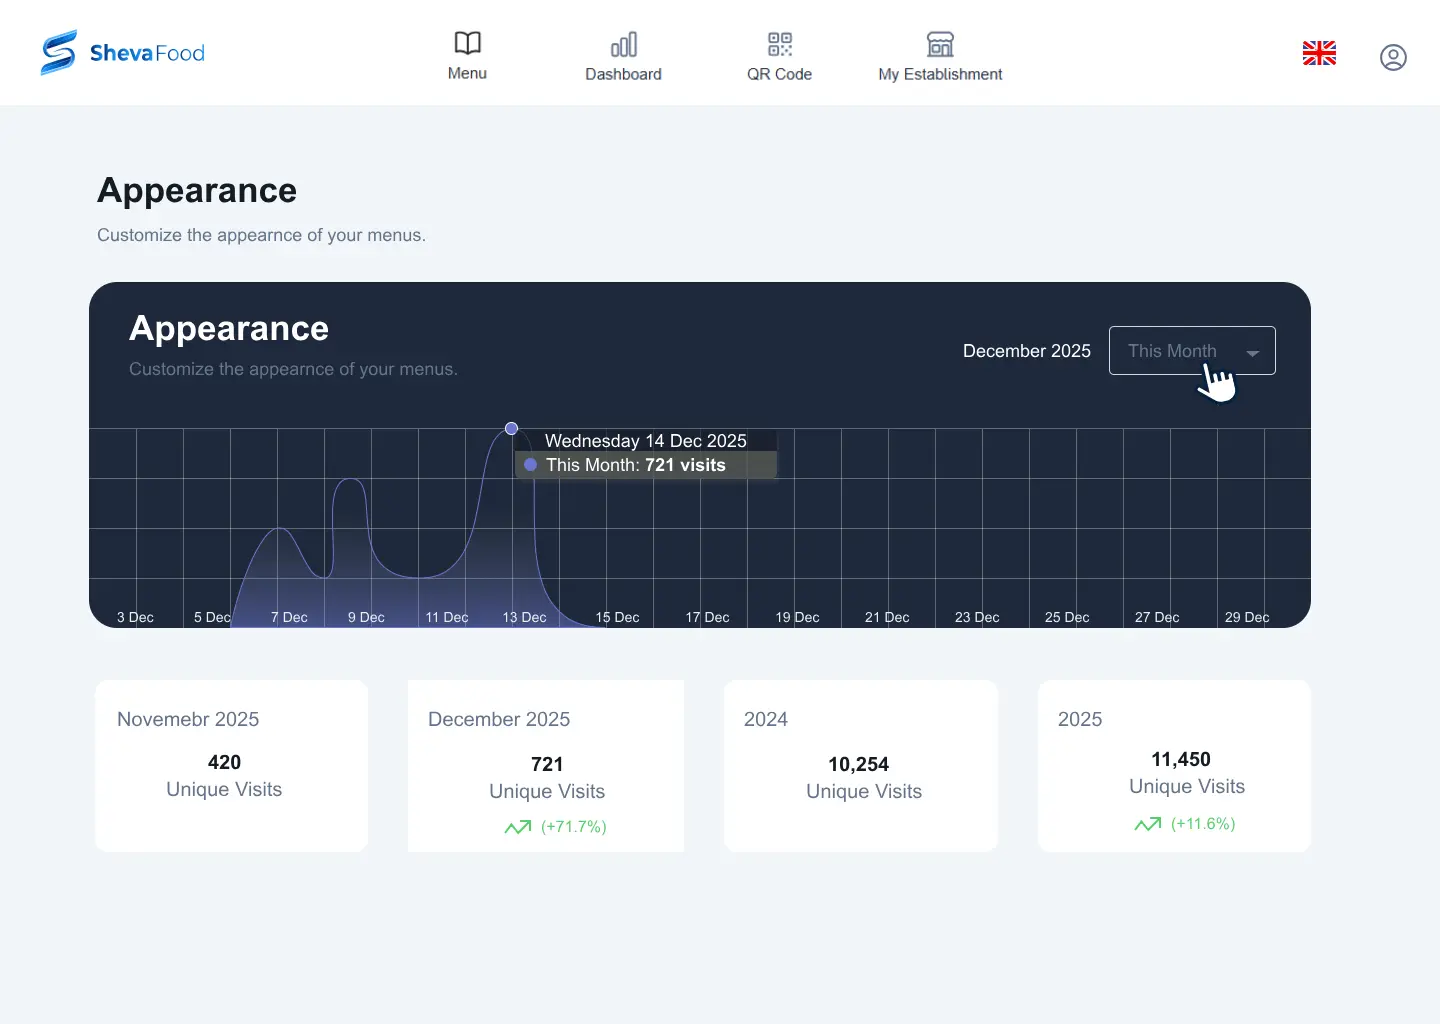Viewport: 1440px width, 1024px height.
Task: Open the QR Code generator icon
Action: 779,44
